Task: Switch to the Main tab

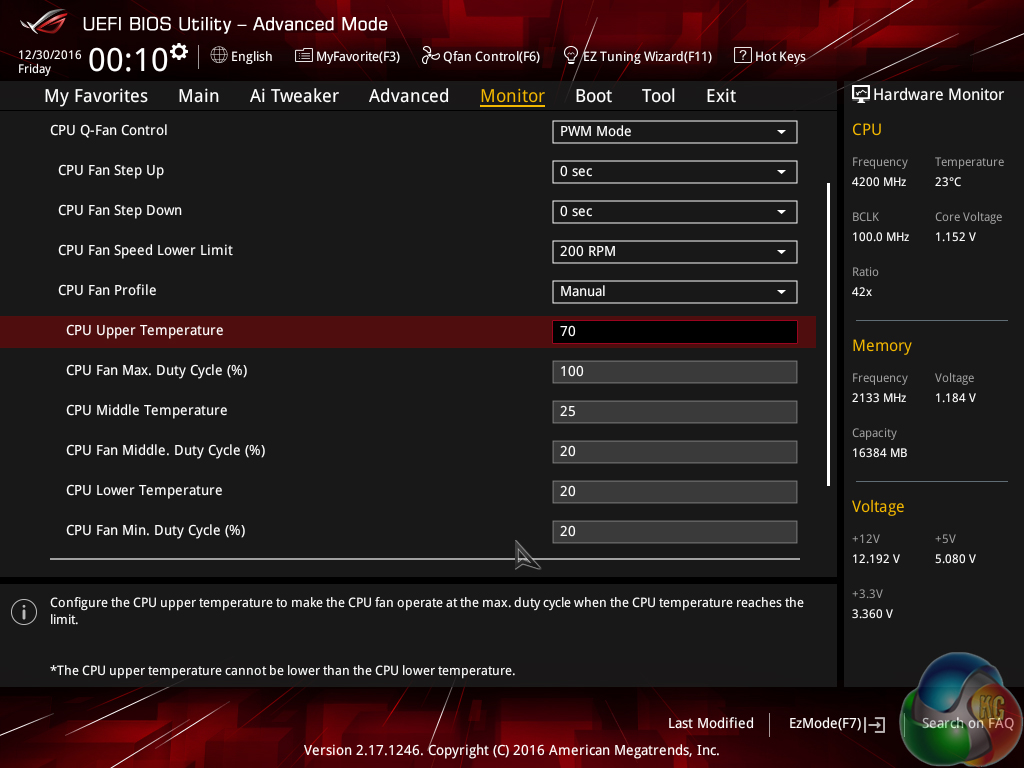Action: point(199,96)
